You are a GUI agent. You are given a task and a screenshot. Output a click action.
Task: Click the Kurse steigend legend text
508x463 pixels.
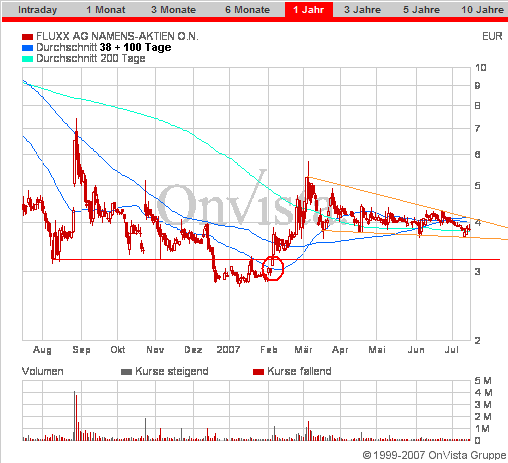pos(172,371)
